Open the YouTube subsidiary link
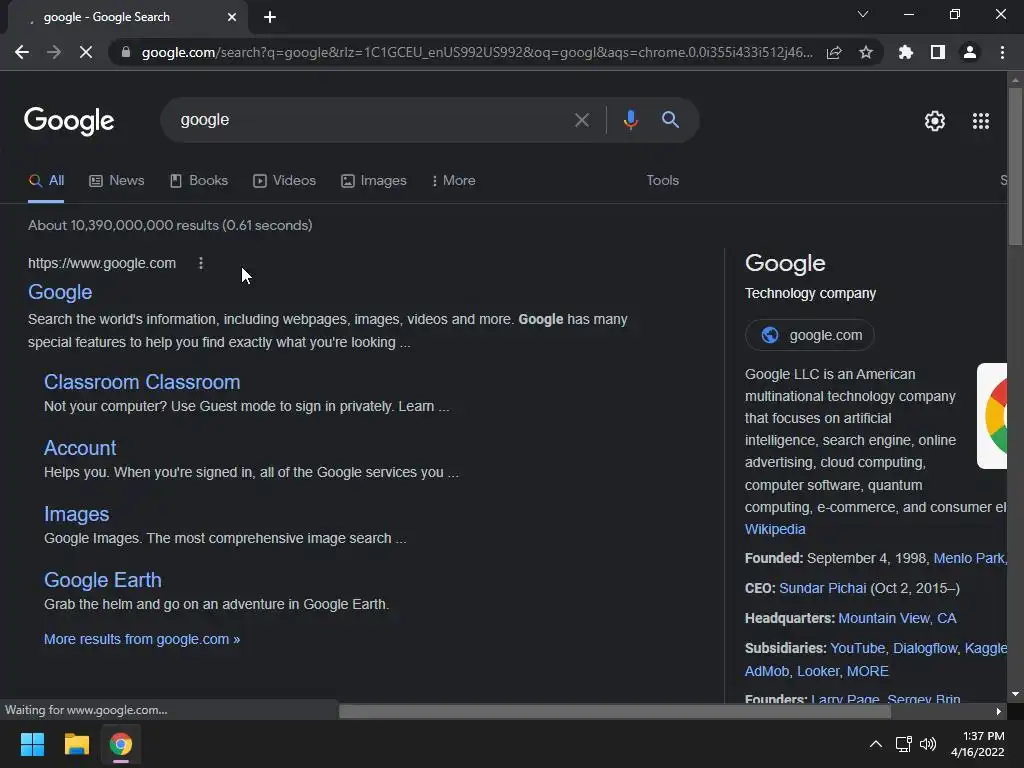Screen dimensions: 1024x768 coord(857,648)
